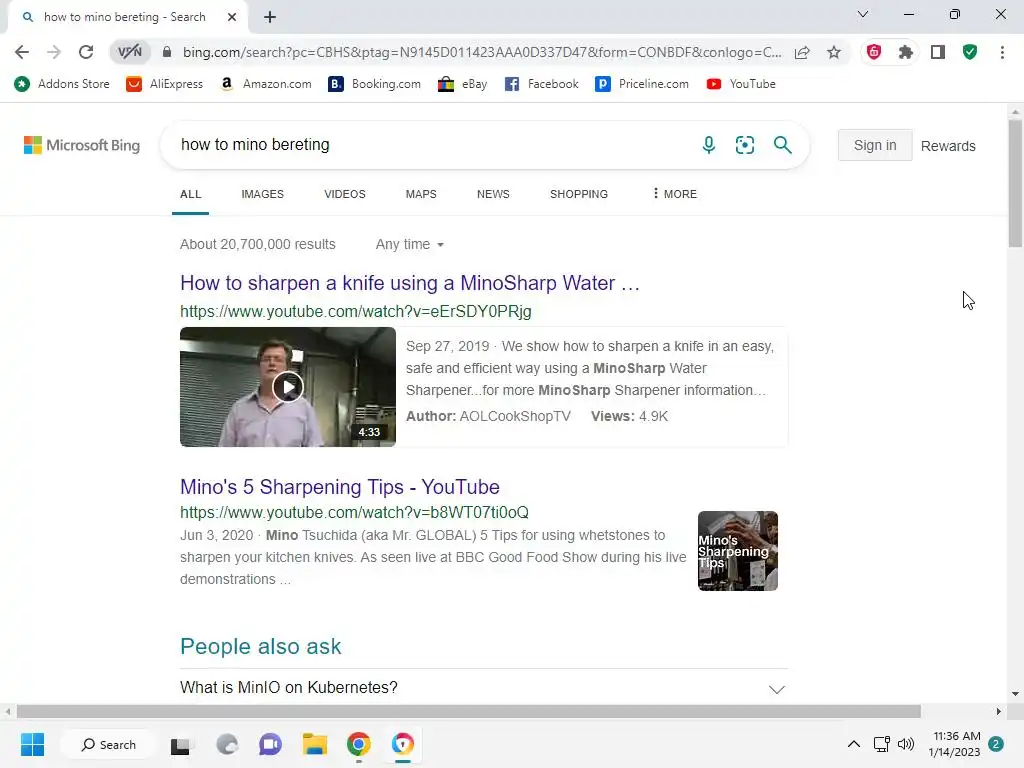Image resolution: width=1024 pixels, height=768 pixels.
Task: Show hidden system tray icons
Action: click(854, 744)
